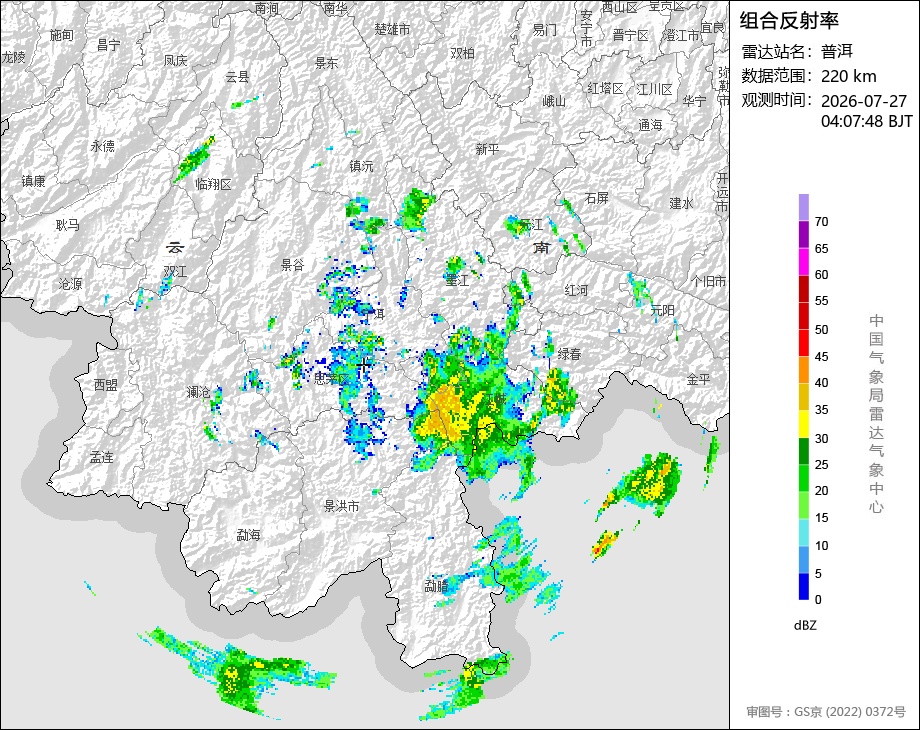Click the 勐海 county label

(248, 535)
